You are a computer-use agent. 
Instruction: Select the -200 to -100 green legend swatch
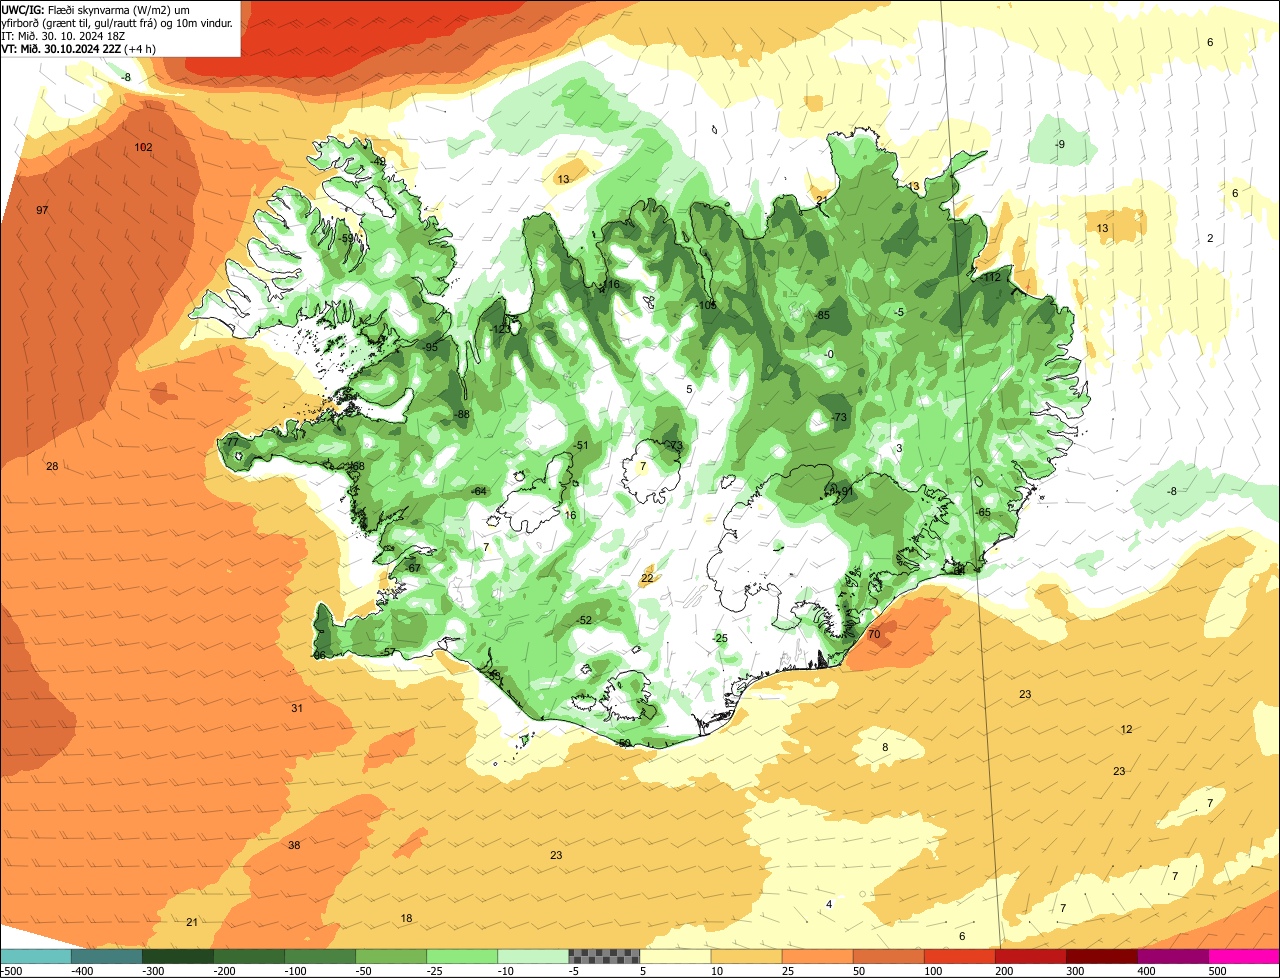pos(249,956)
